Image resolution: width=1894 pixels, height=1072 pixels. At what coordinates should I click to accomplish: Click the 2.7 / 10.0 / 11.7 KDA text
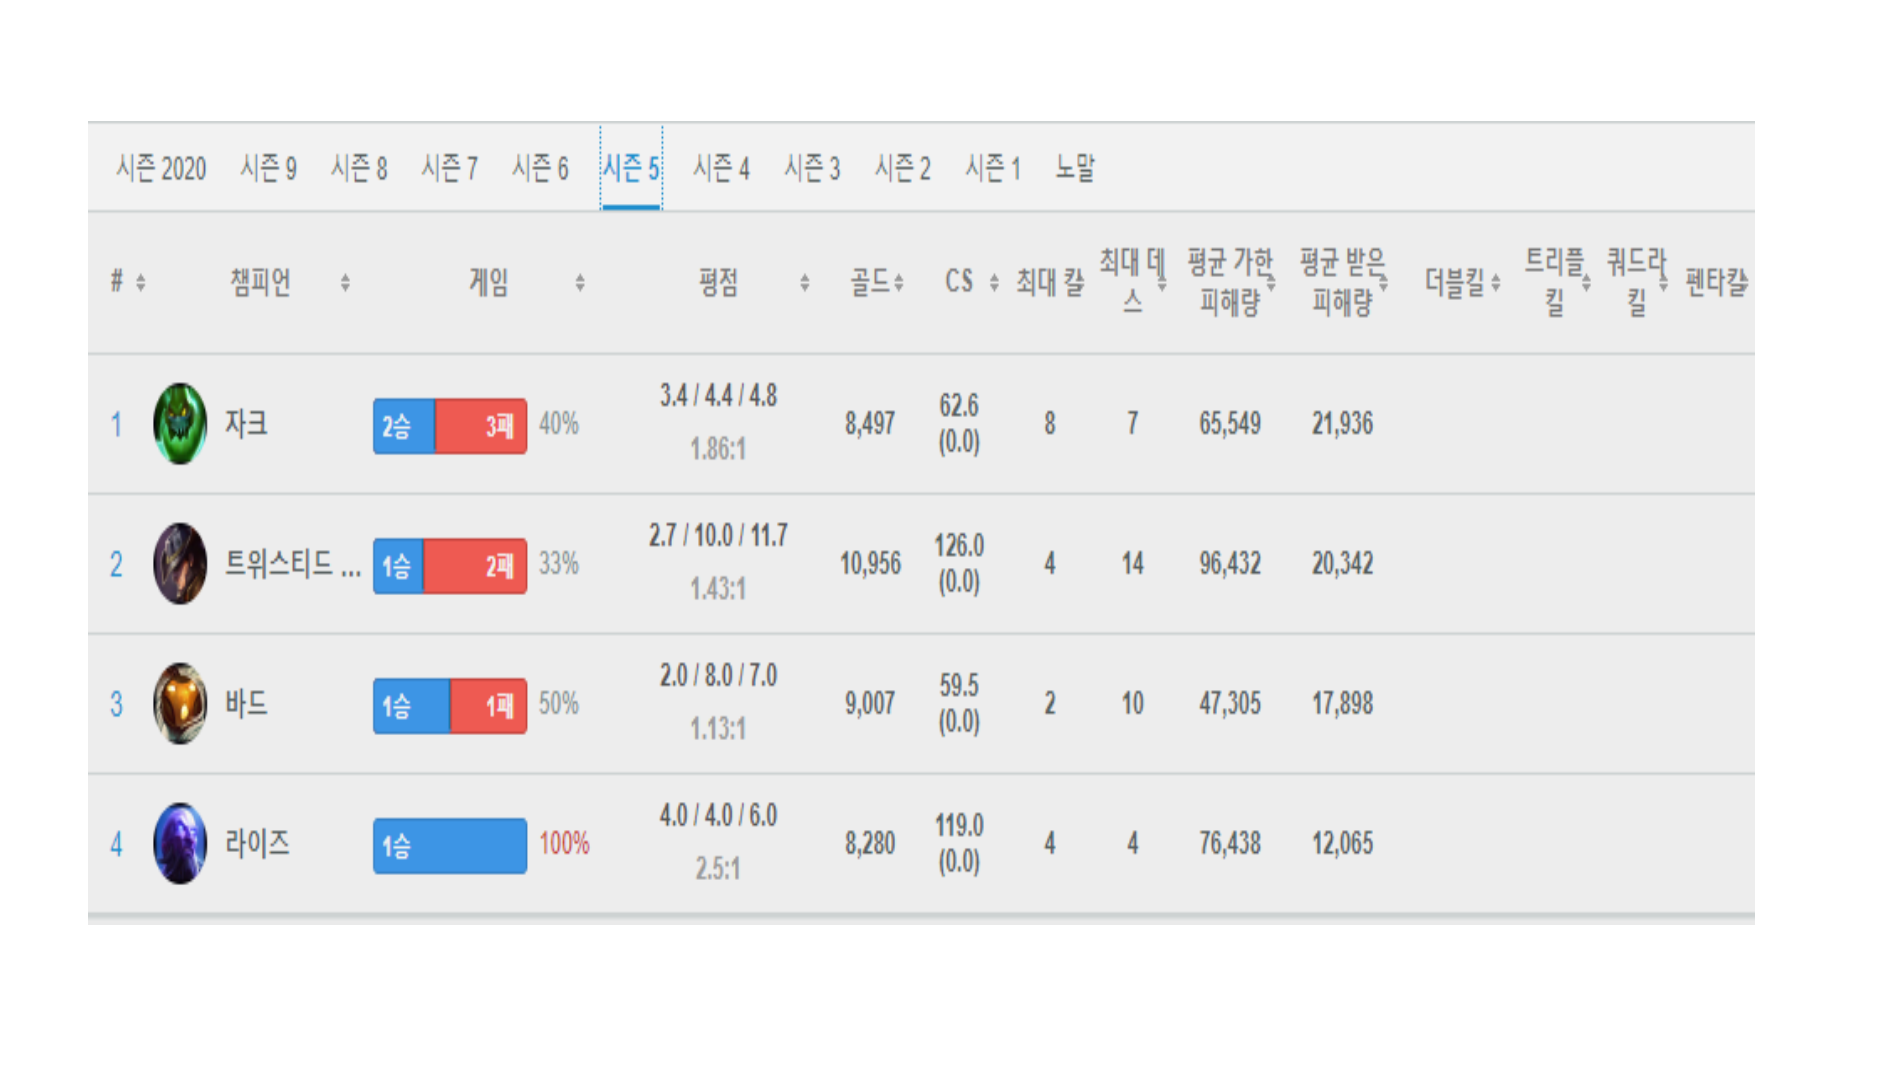(x=718, y=536)
